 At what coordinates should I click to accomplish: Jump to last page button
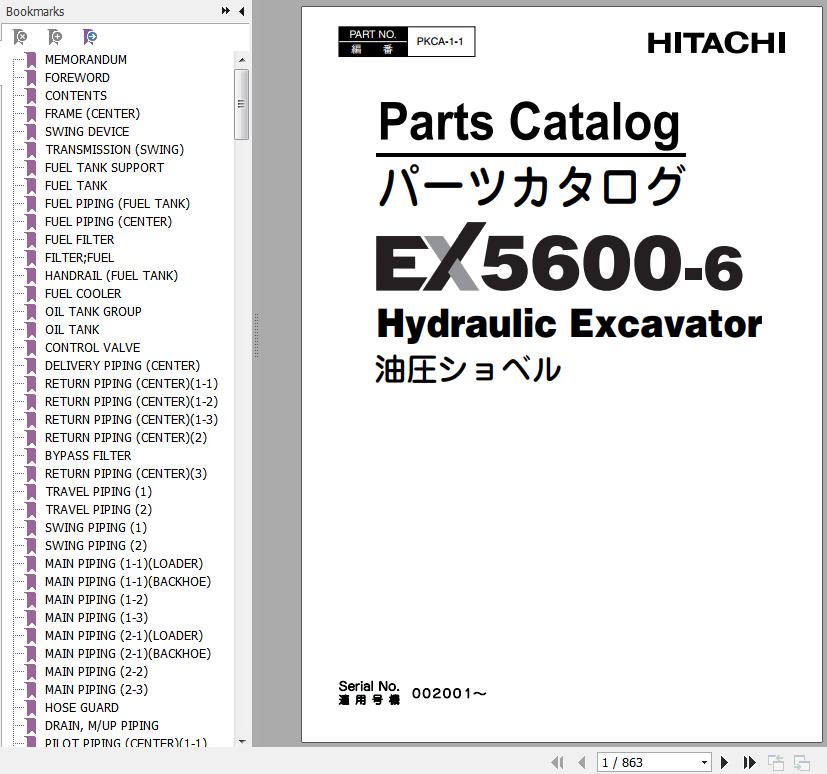tap(749, 762)
